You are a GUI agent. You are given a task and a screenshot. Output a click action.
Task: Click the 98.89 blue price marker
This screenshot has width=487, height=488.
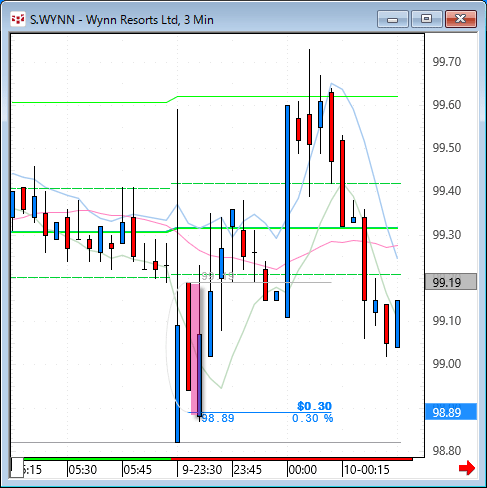pos(451,412)
